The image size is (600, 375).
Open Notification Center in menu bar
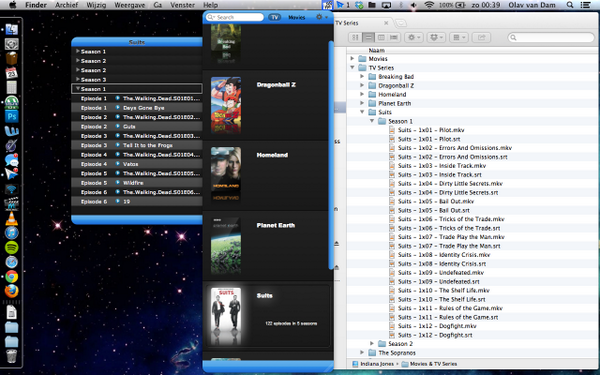point(585,5)
